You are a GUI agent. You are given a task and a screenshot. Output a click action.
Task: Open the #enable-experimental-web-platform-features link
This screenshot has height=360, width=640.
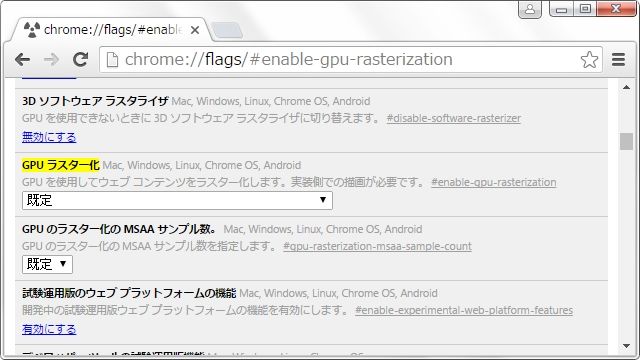(464, 311)
